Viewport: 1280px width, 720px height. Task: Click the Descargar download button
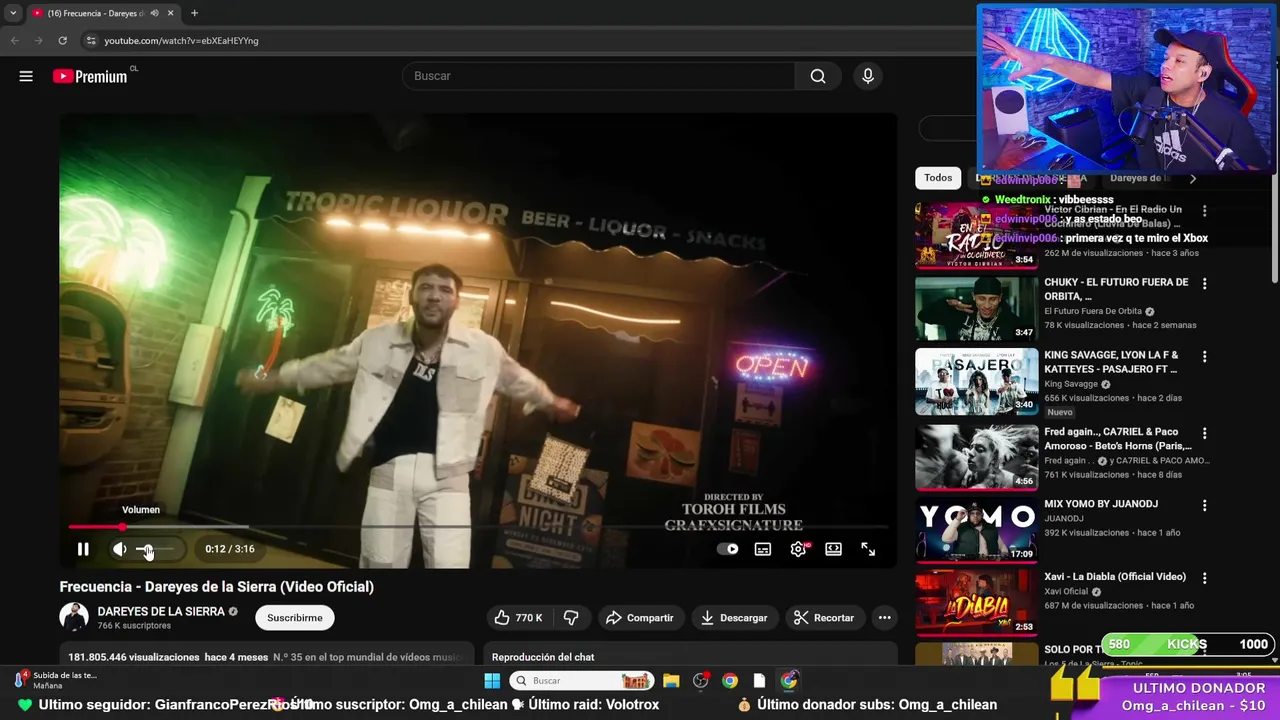pos(734,618)
